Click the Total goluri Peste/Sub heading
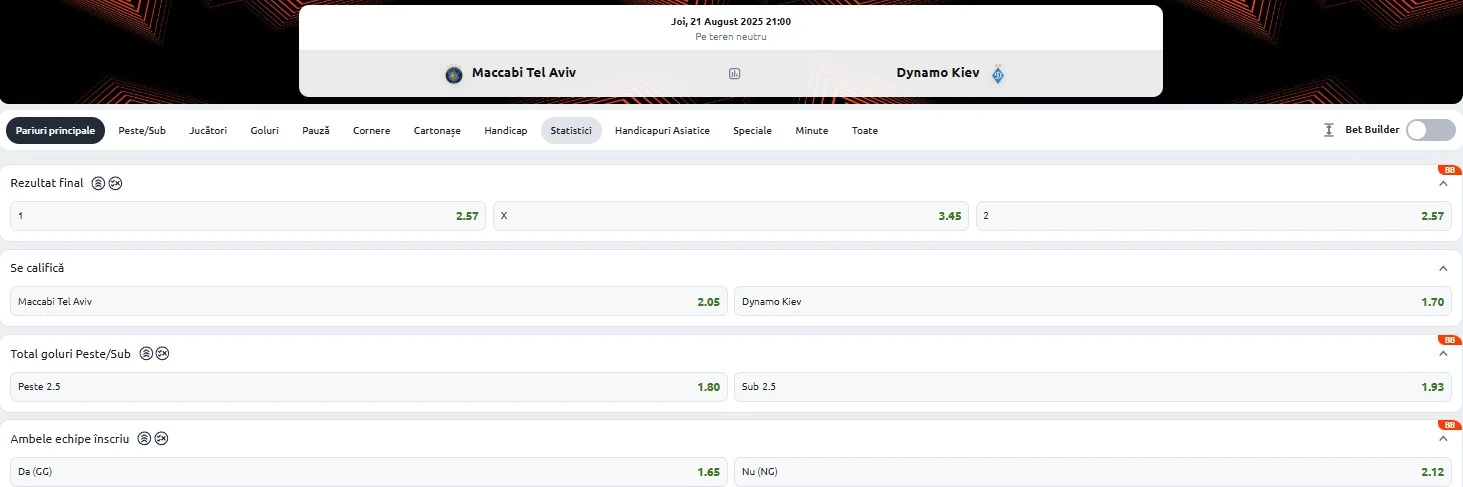 point(71,353)
